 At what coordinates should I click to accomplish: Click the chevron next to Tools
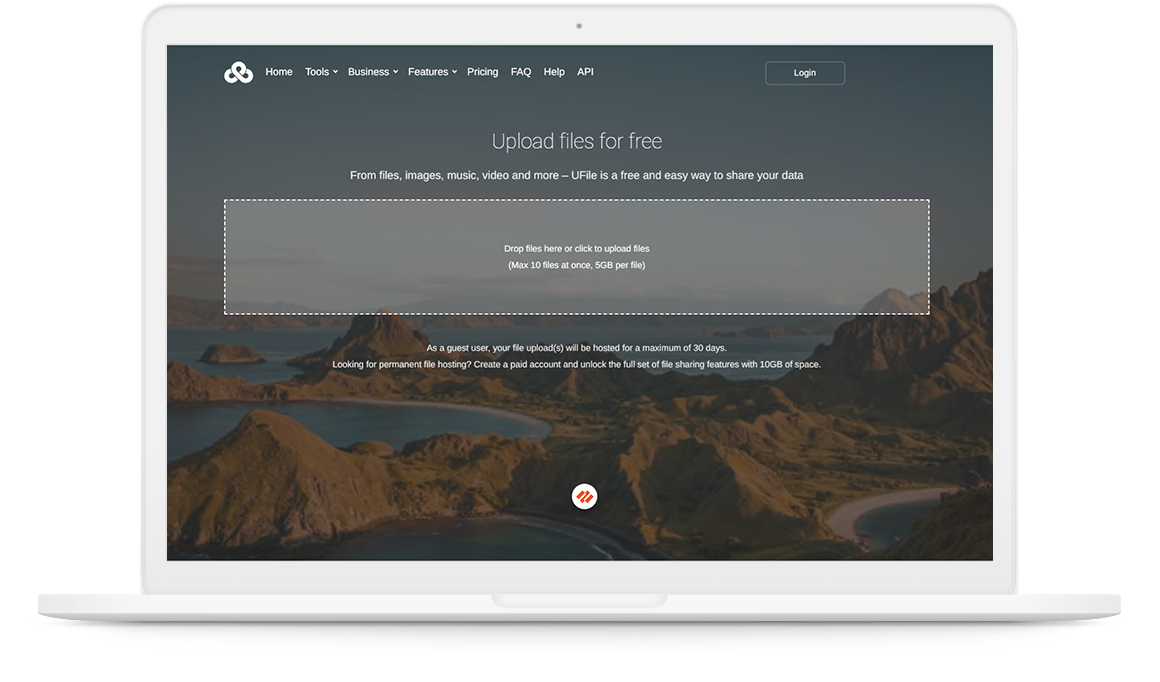(335, 72)
